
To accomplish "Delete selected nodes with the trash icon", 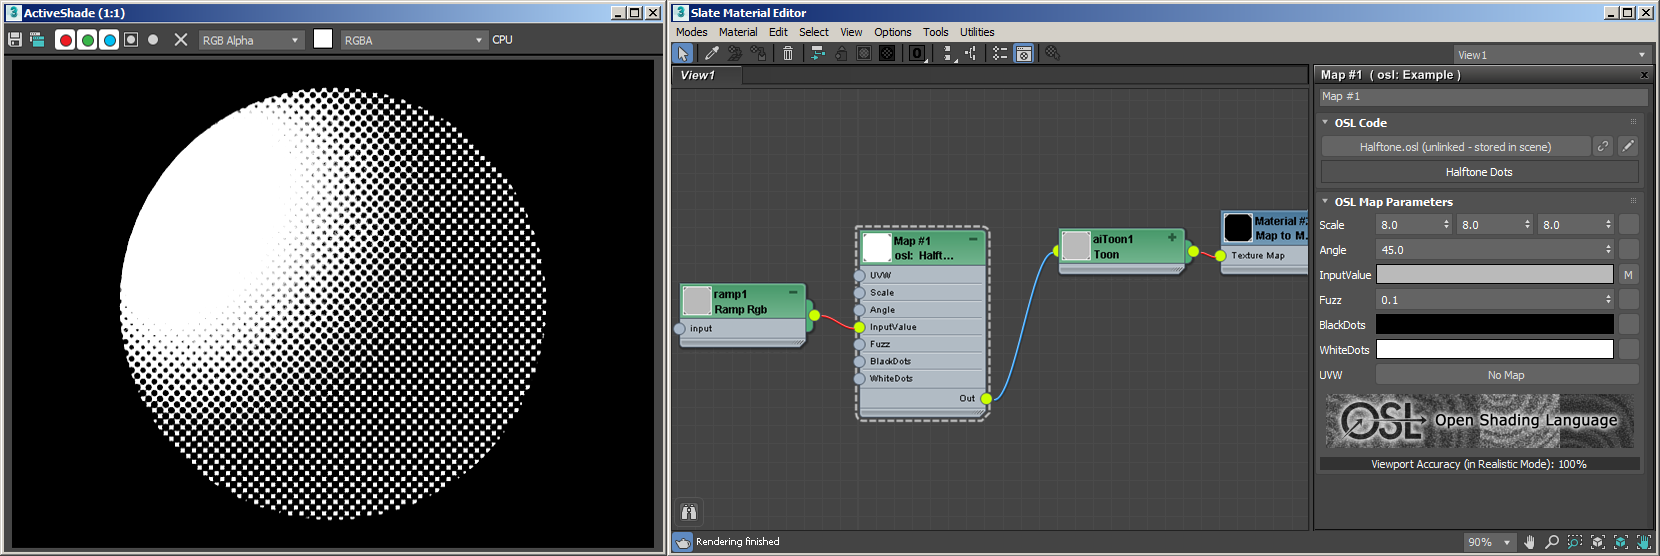I will [788, 53].
